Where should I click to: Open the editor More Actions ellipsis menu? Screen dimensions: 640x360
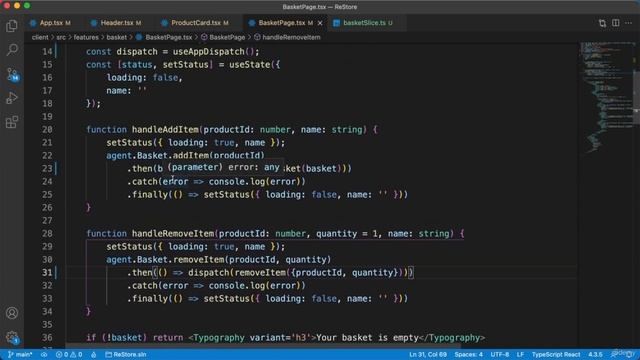(x=629, y=23)
